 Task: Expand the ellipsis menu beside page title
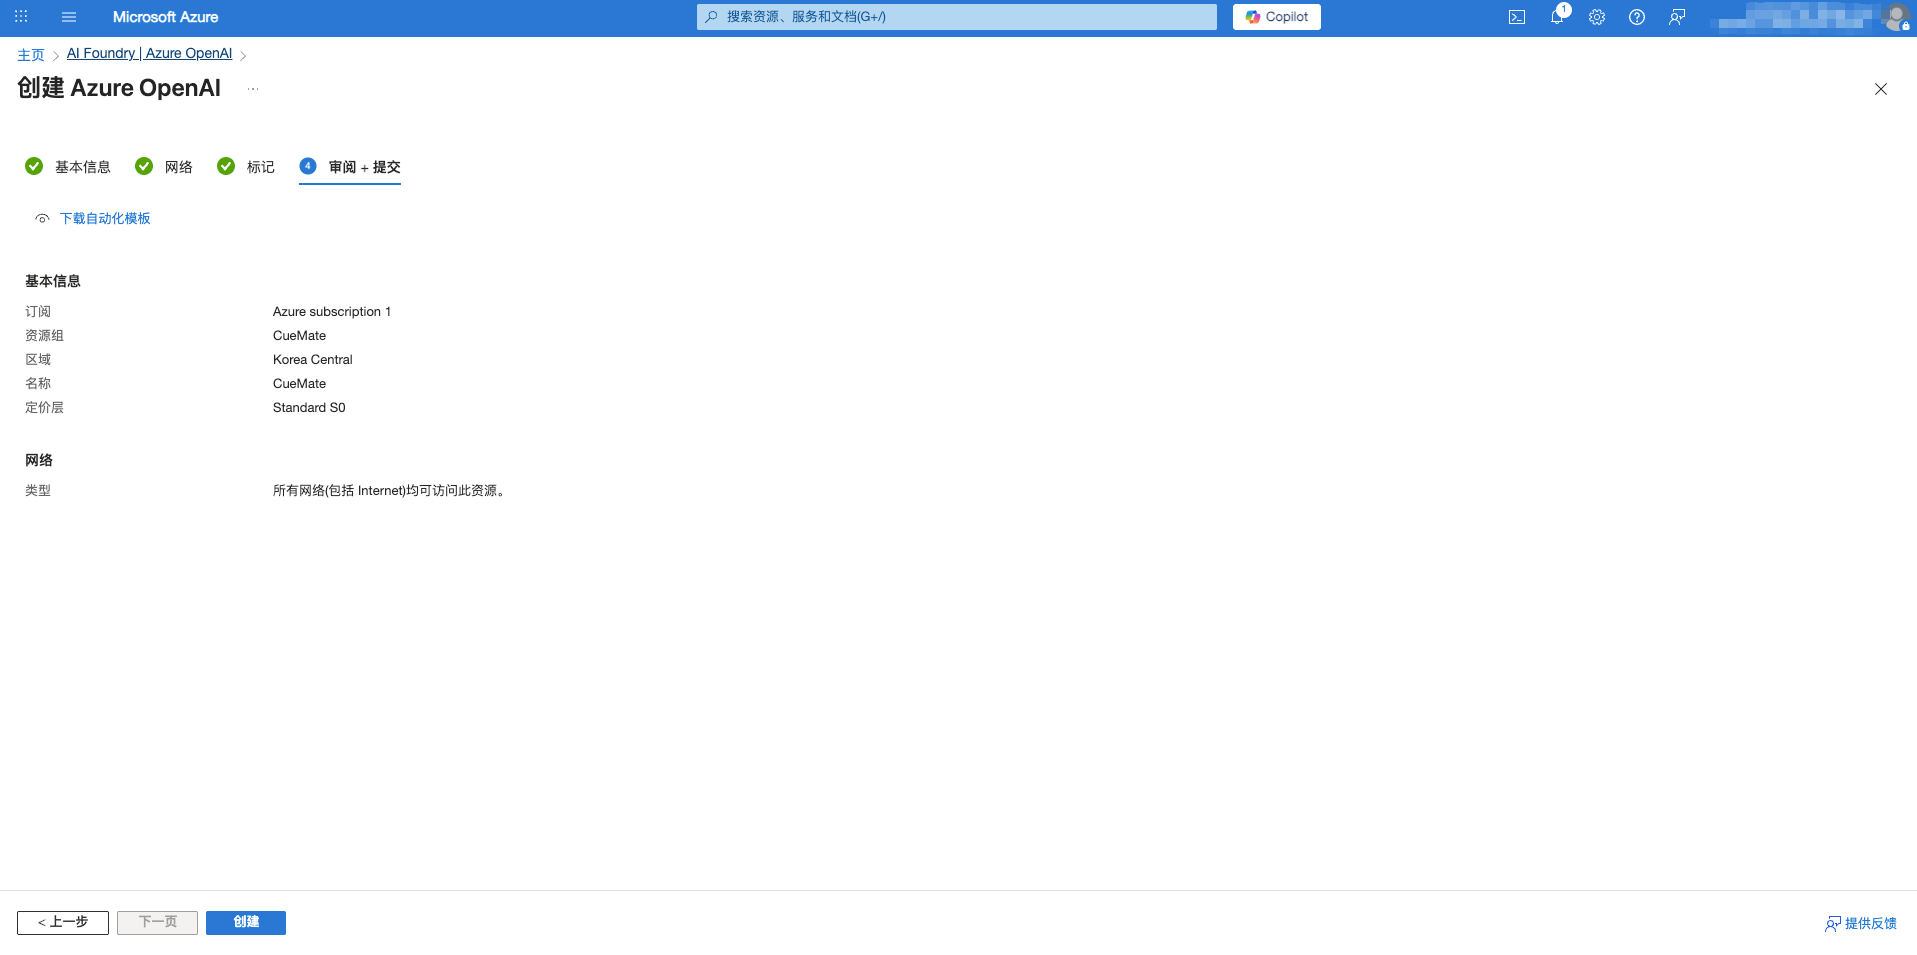[x=253, y=89]
